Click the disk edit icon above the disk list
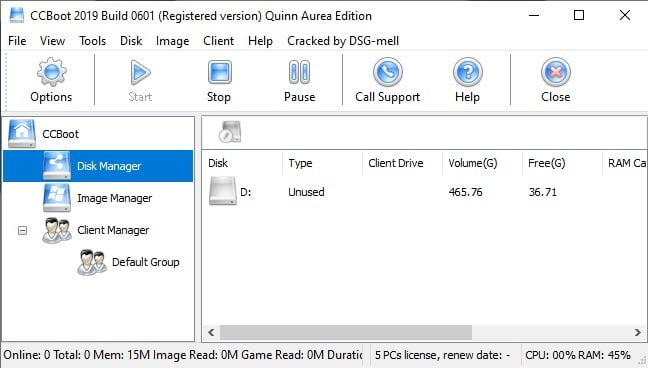 (x=230, y=132)
